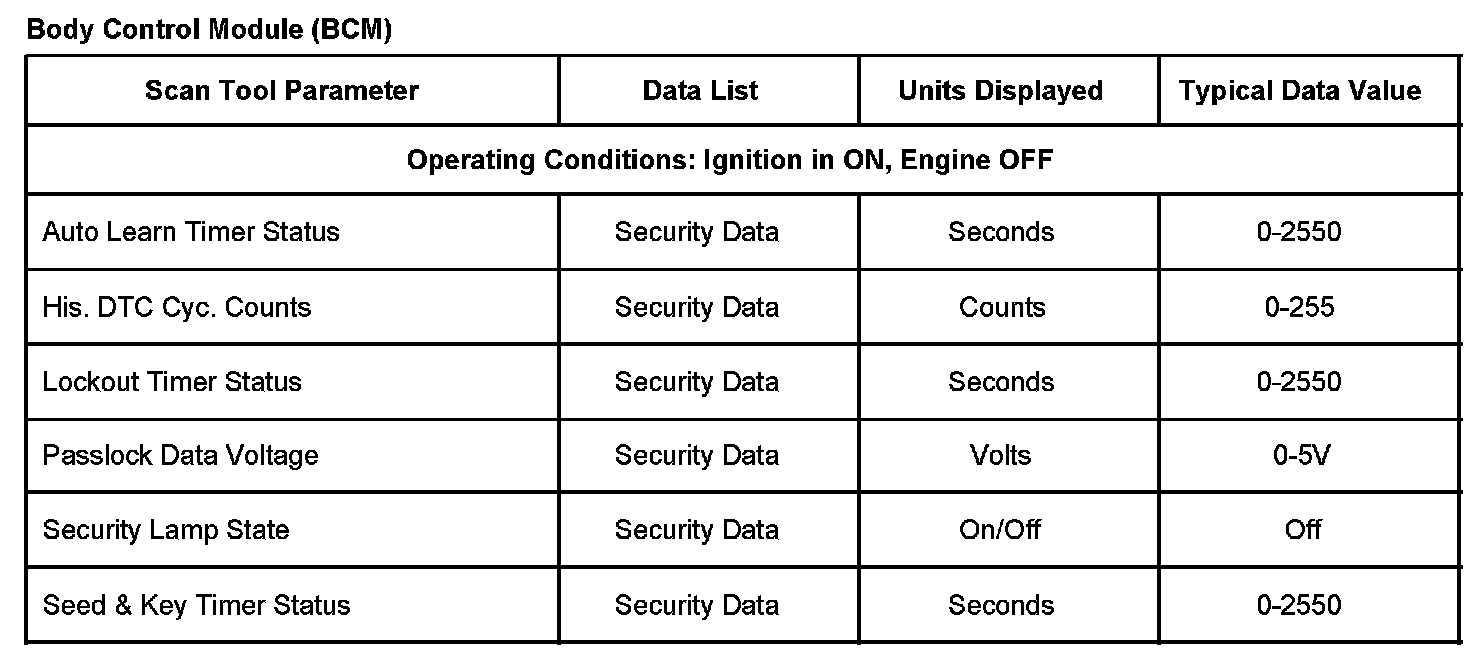Click the On/Off units cell
The height and width of the screenshot is (656, 1472).
pos(1000,530)
